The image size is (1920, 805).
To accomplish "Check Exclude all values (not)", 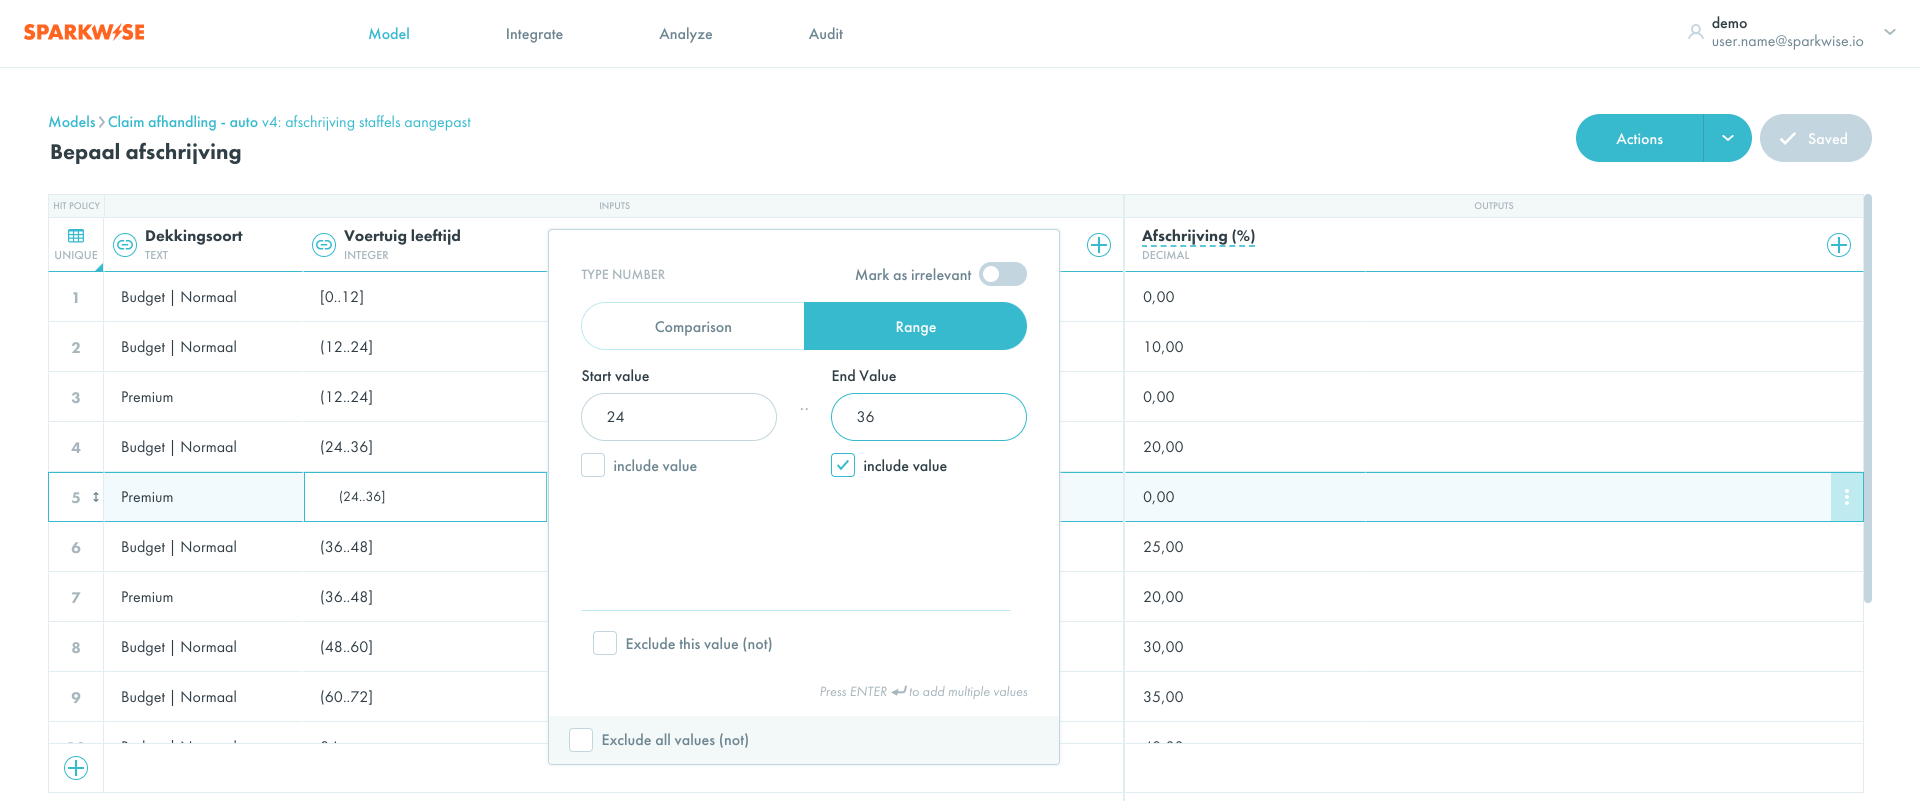I will tap(581, 740).
